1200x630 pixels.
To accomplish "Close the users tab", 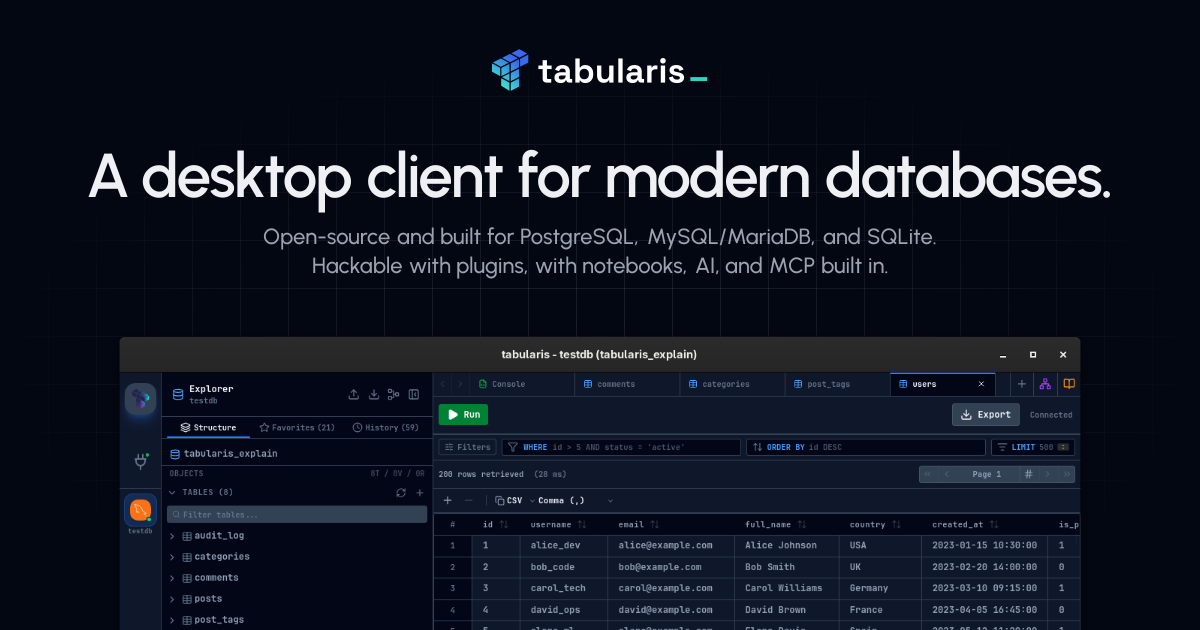I will click(981, 384).
